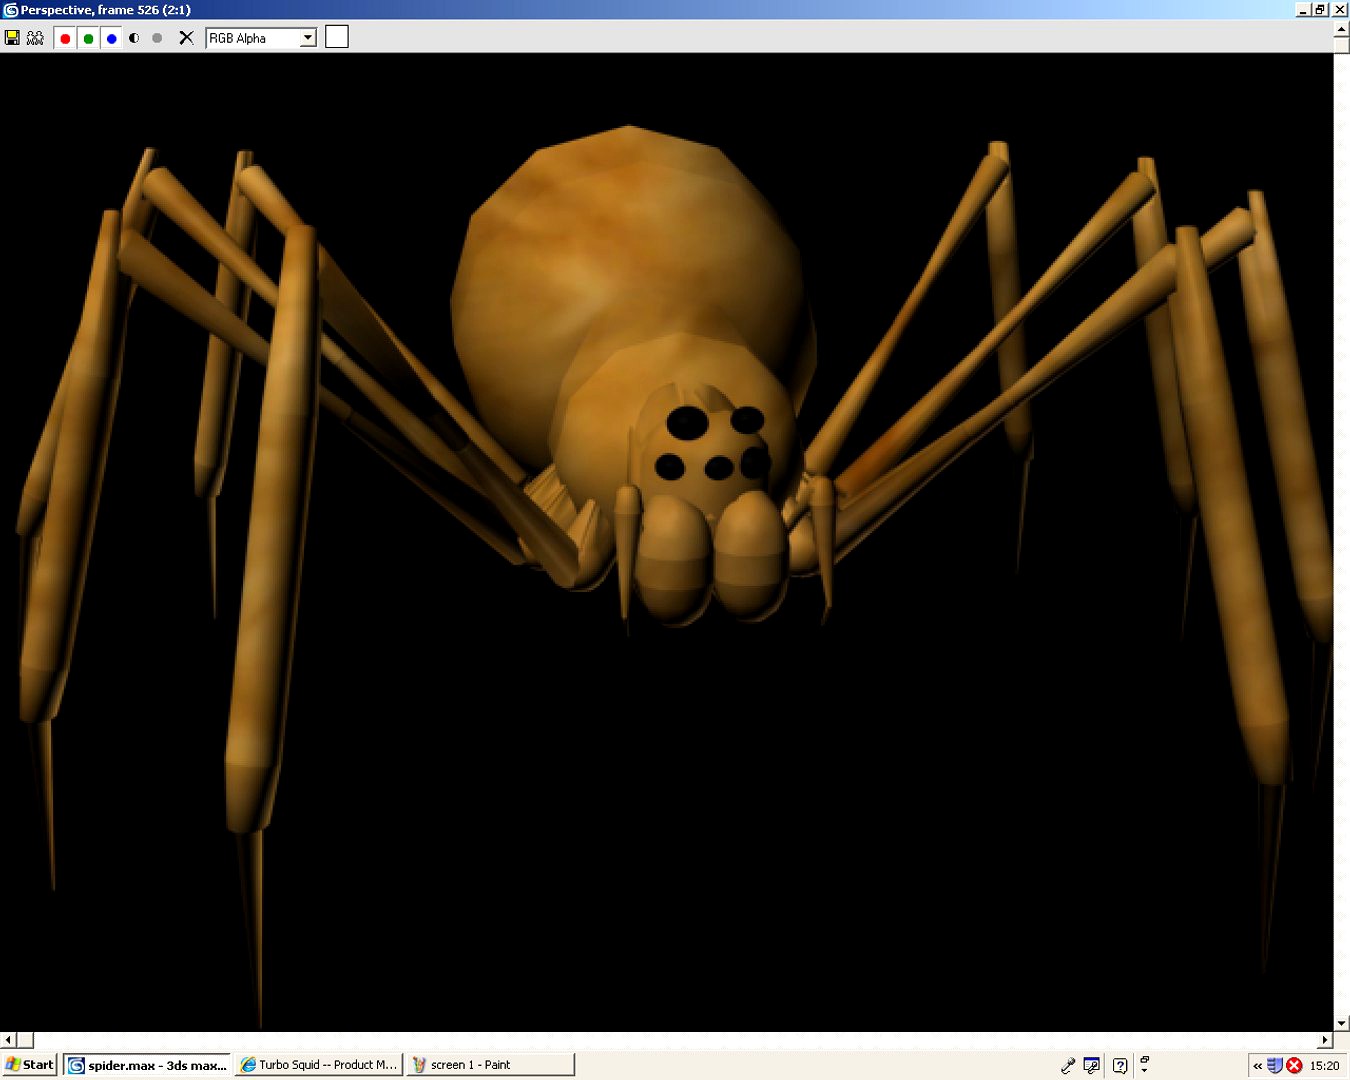Expand hidden system tray icons

pyautogui.click(x=1258, y=1066)
